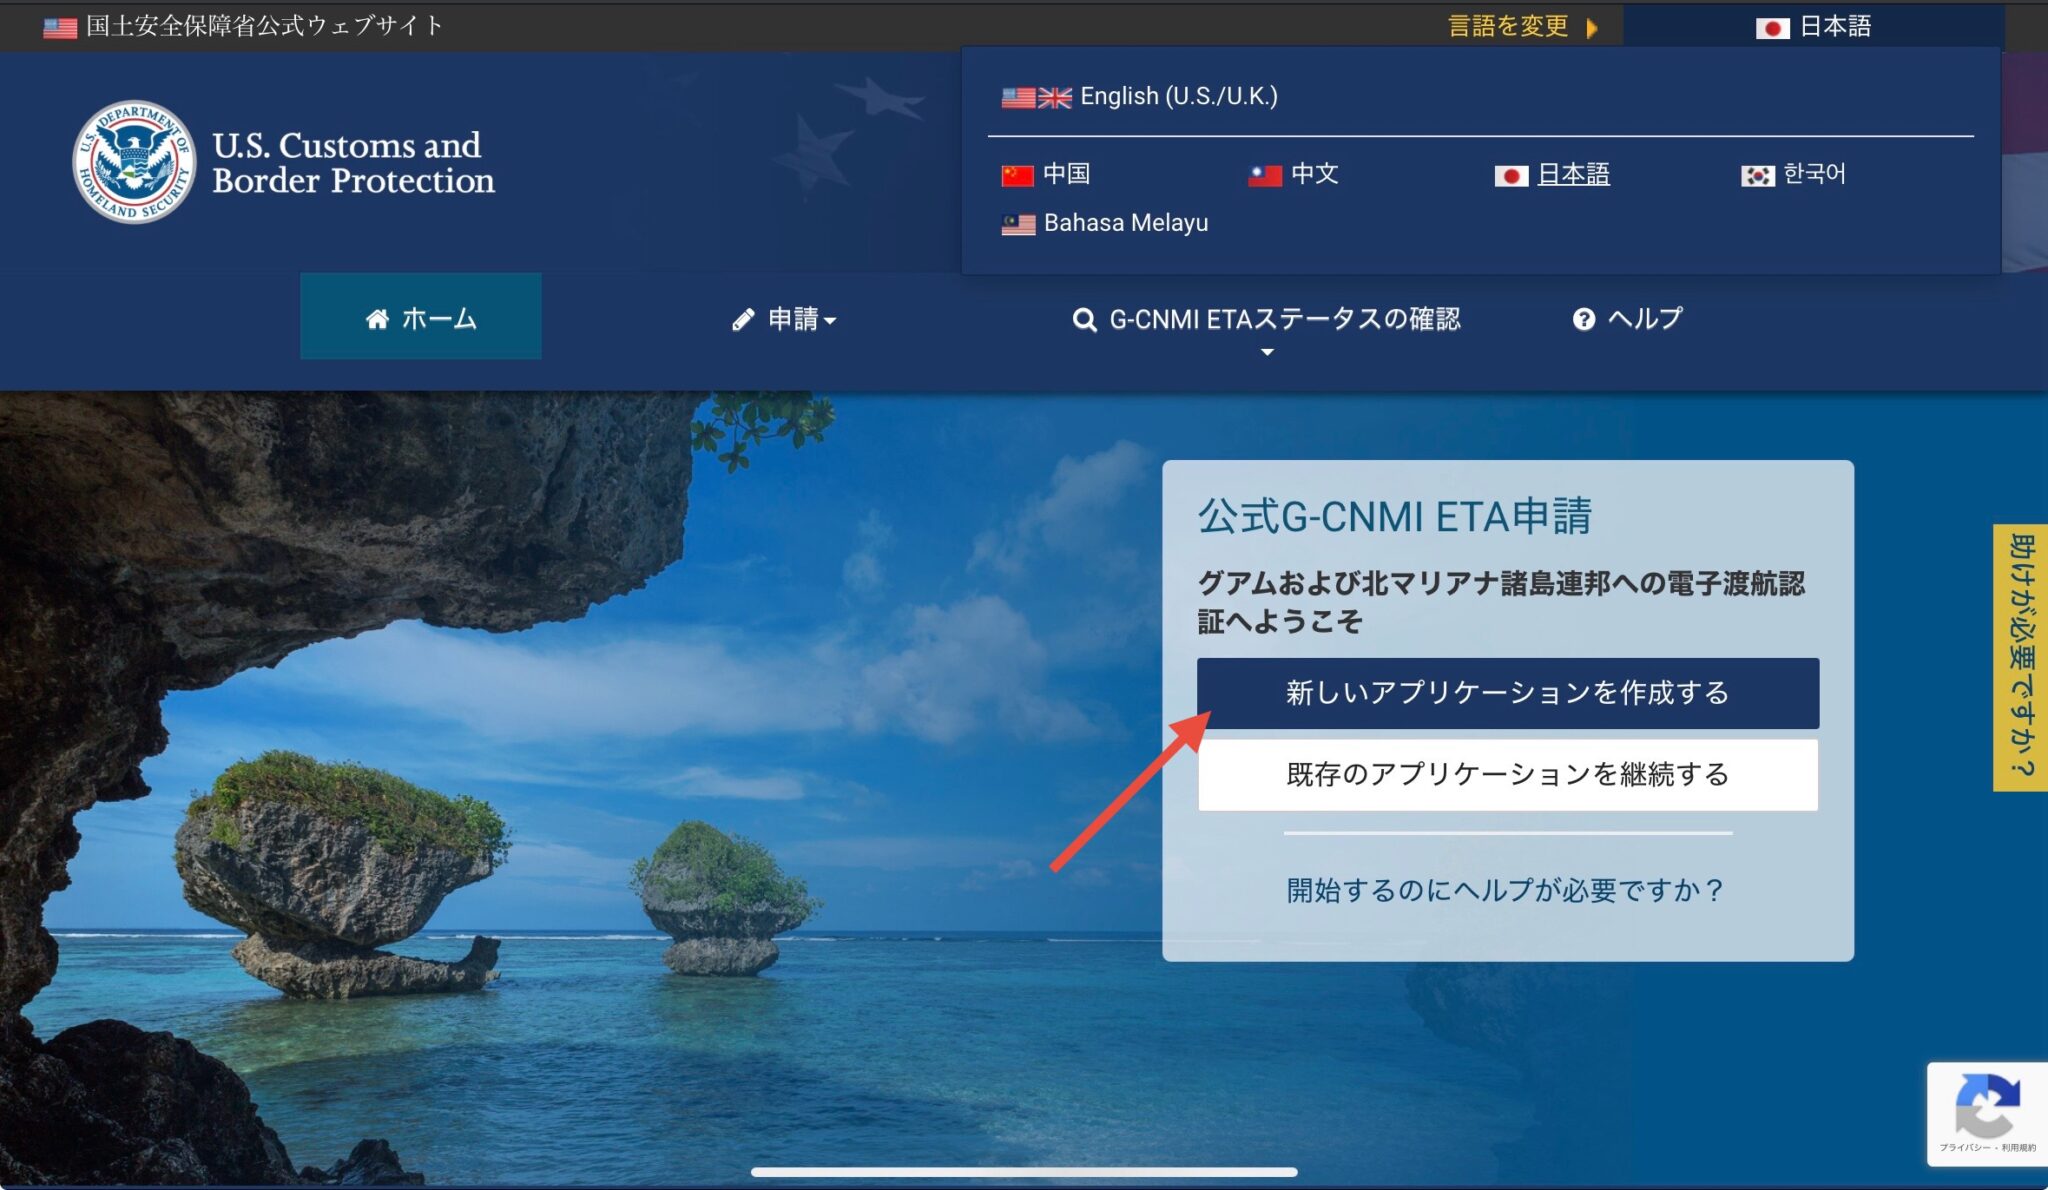Image resolution: width=2048 pixels, height=1190 pixels.
Task: Click the US flag beside 国土安全保障省公式ウェブサイト
Action: (x=59, y=26)
